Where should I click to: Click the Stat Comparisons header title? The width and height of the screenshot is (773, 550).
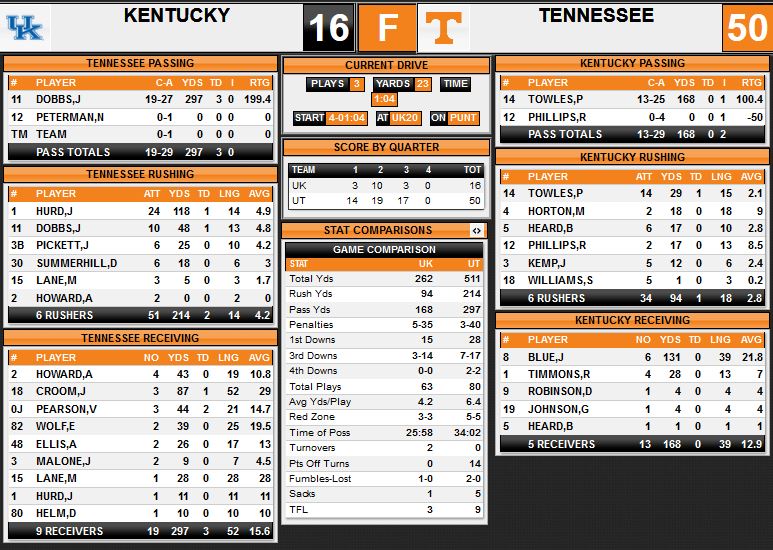378,230
